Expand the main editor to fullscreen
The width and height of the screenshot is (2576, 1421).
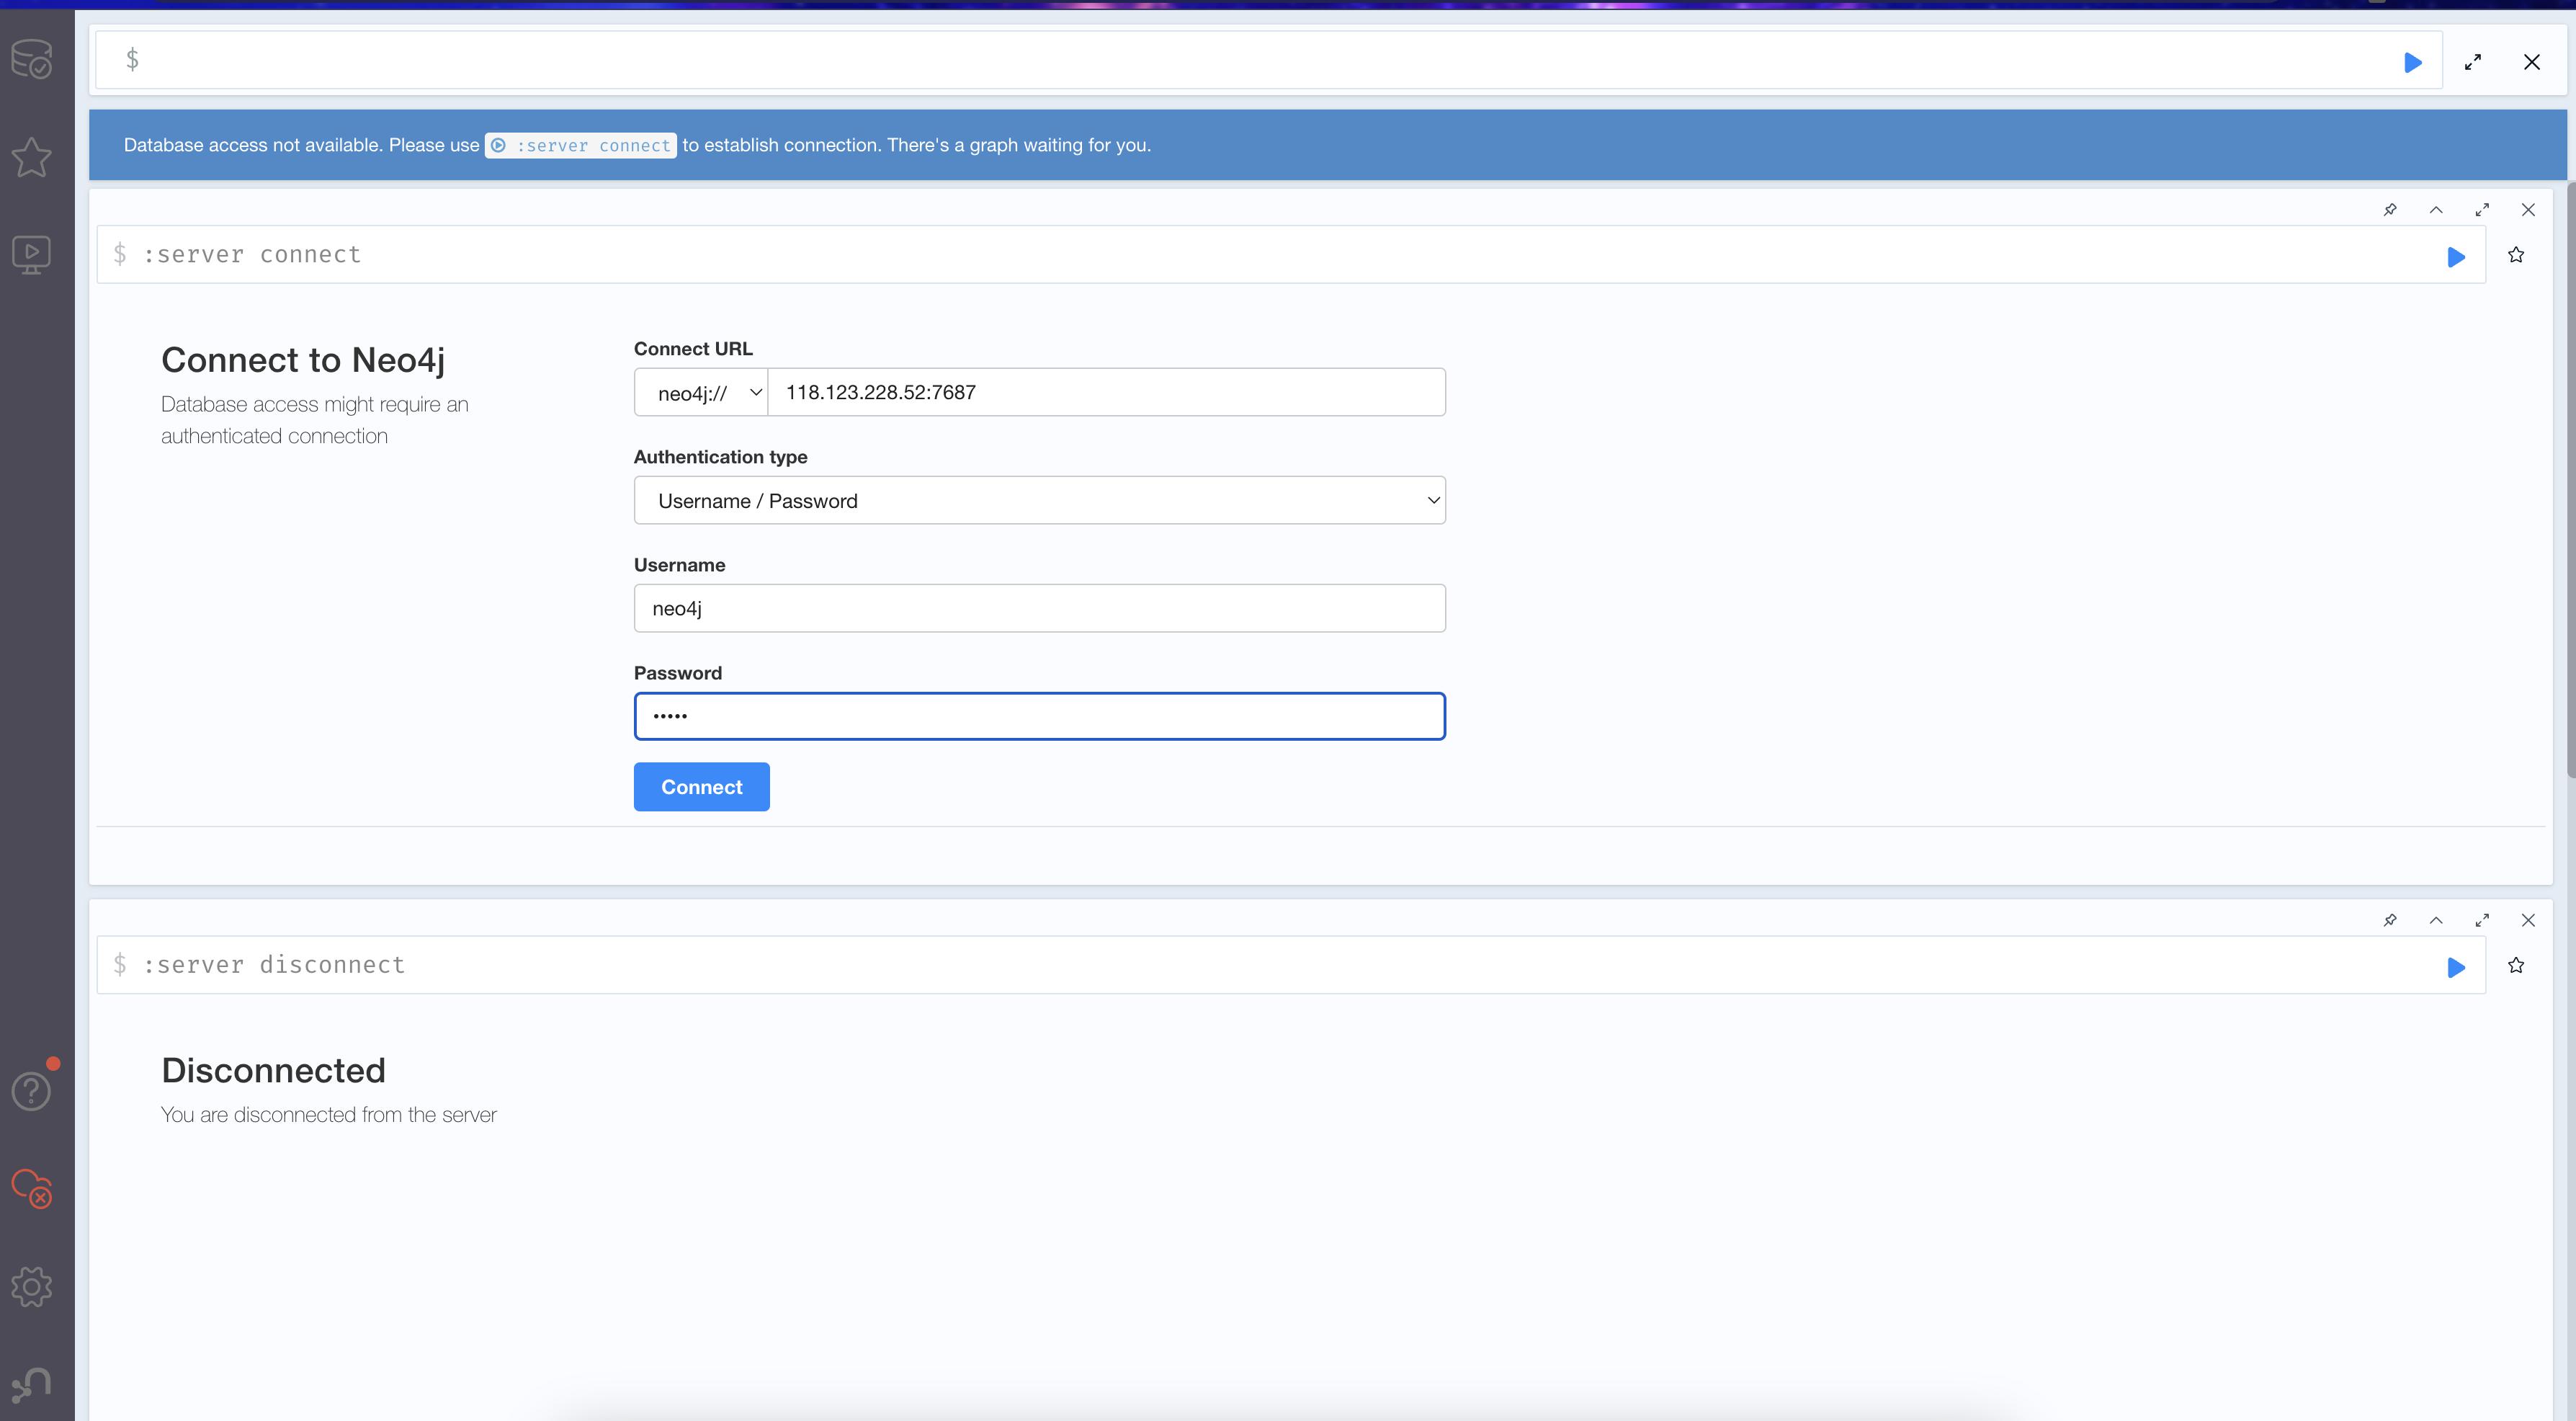2473,62
